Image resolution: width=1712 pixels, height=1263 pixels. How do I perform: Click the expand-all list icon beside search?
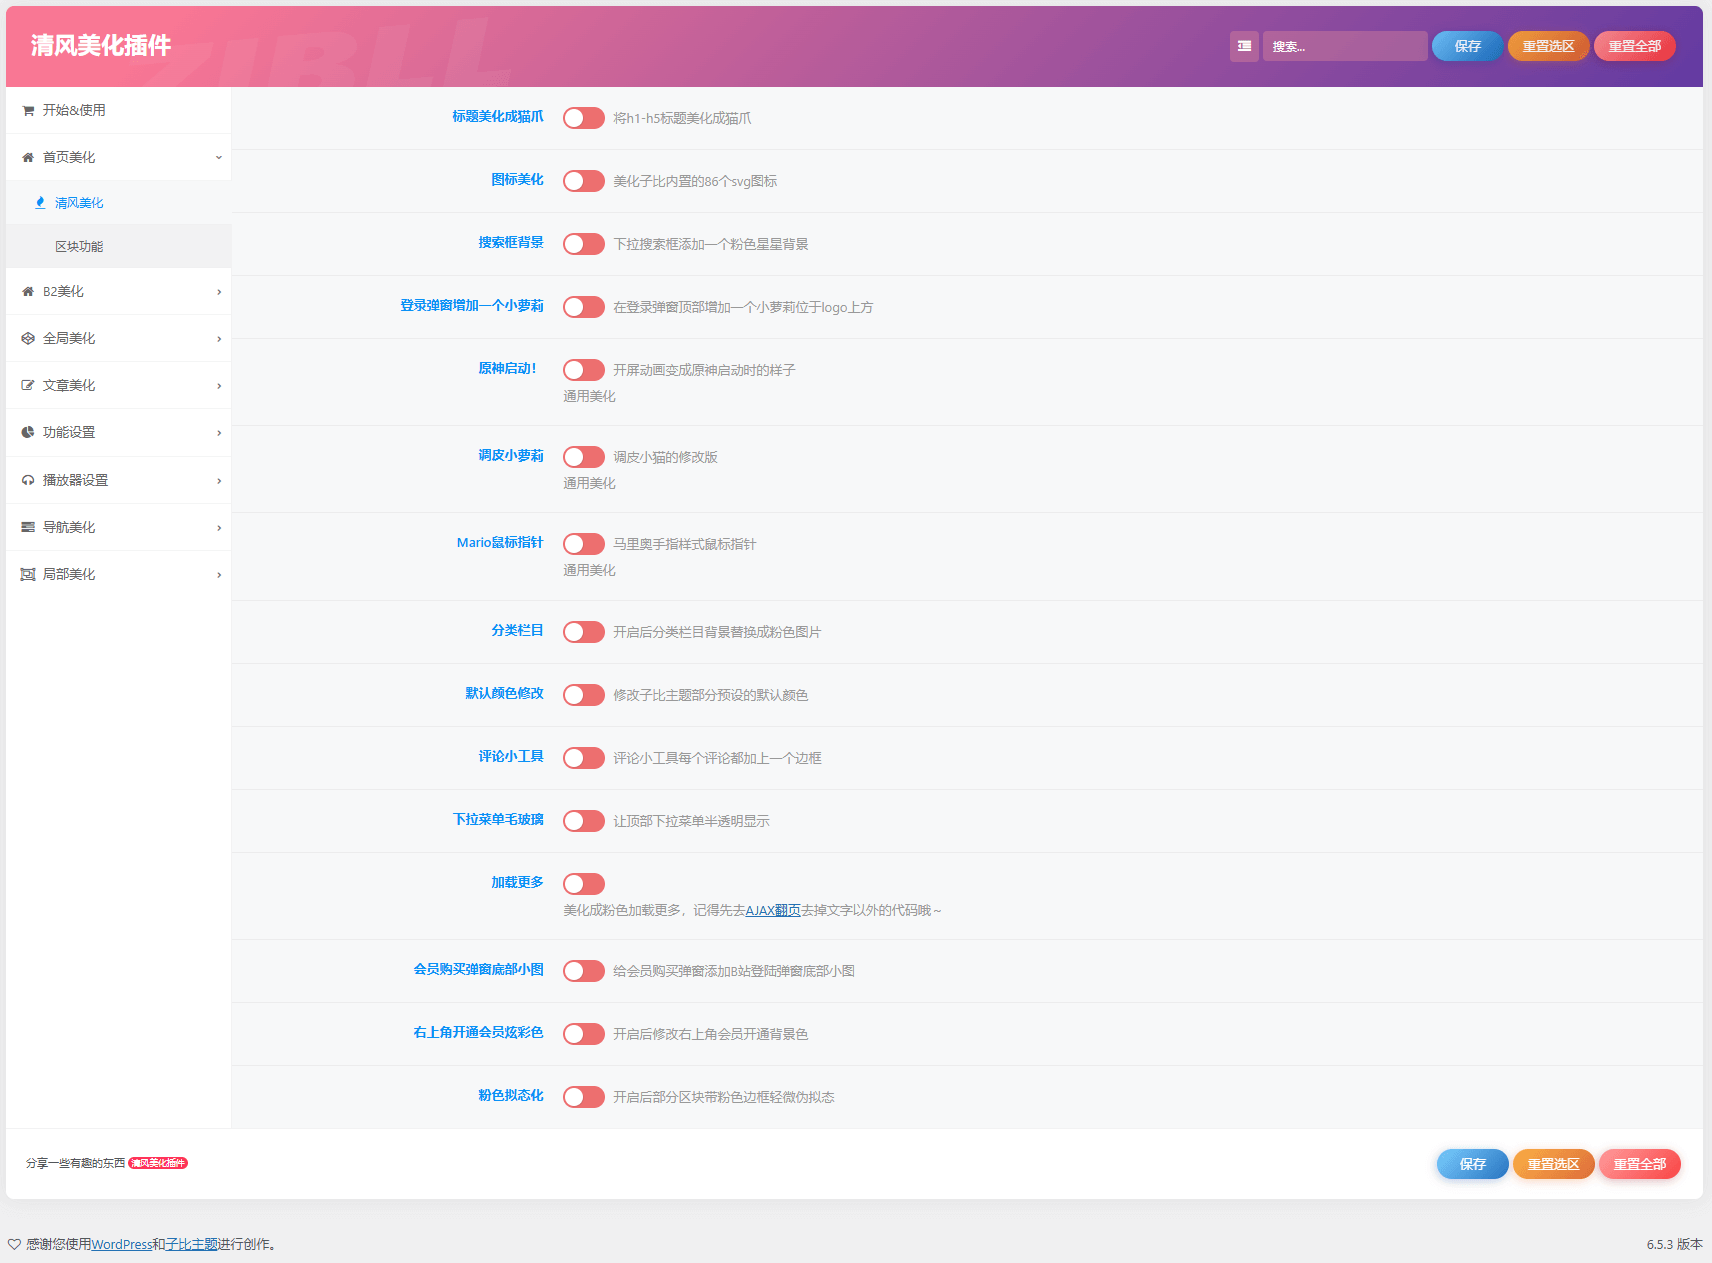1244,46
